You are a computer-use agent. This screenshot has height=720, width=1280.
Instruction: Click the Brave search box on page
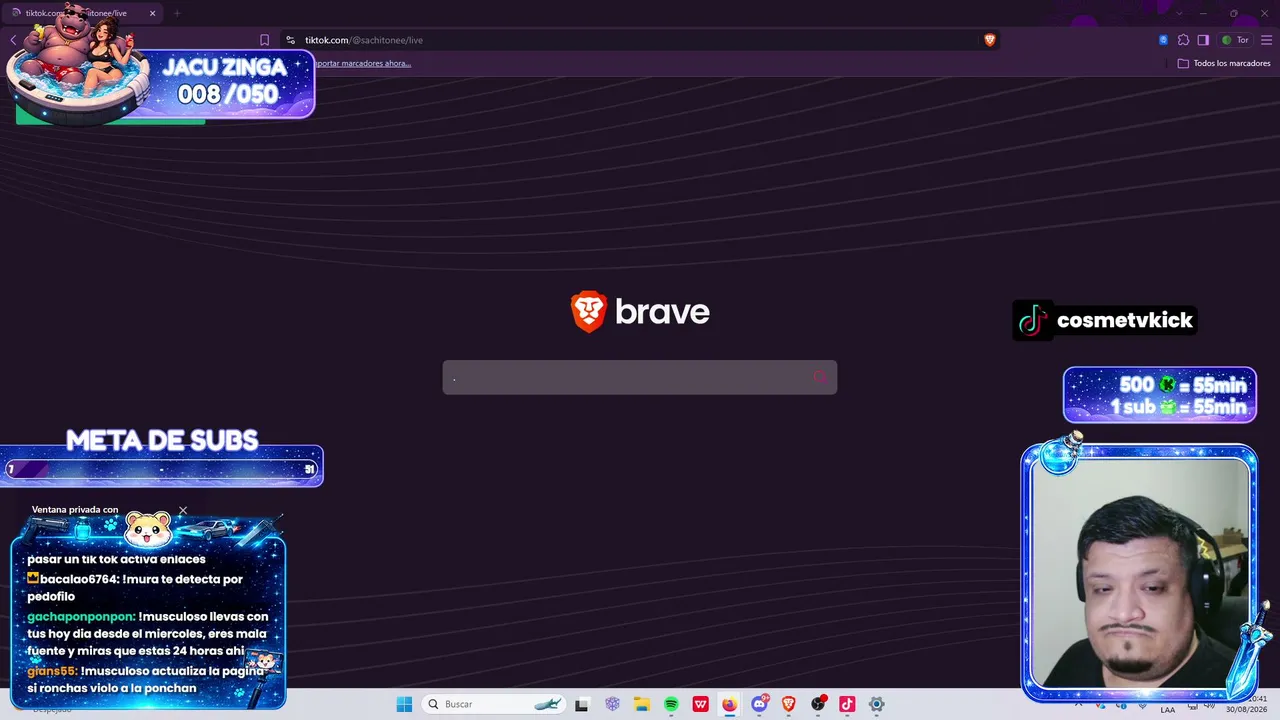[x=640, y=377]
